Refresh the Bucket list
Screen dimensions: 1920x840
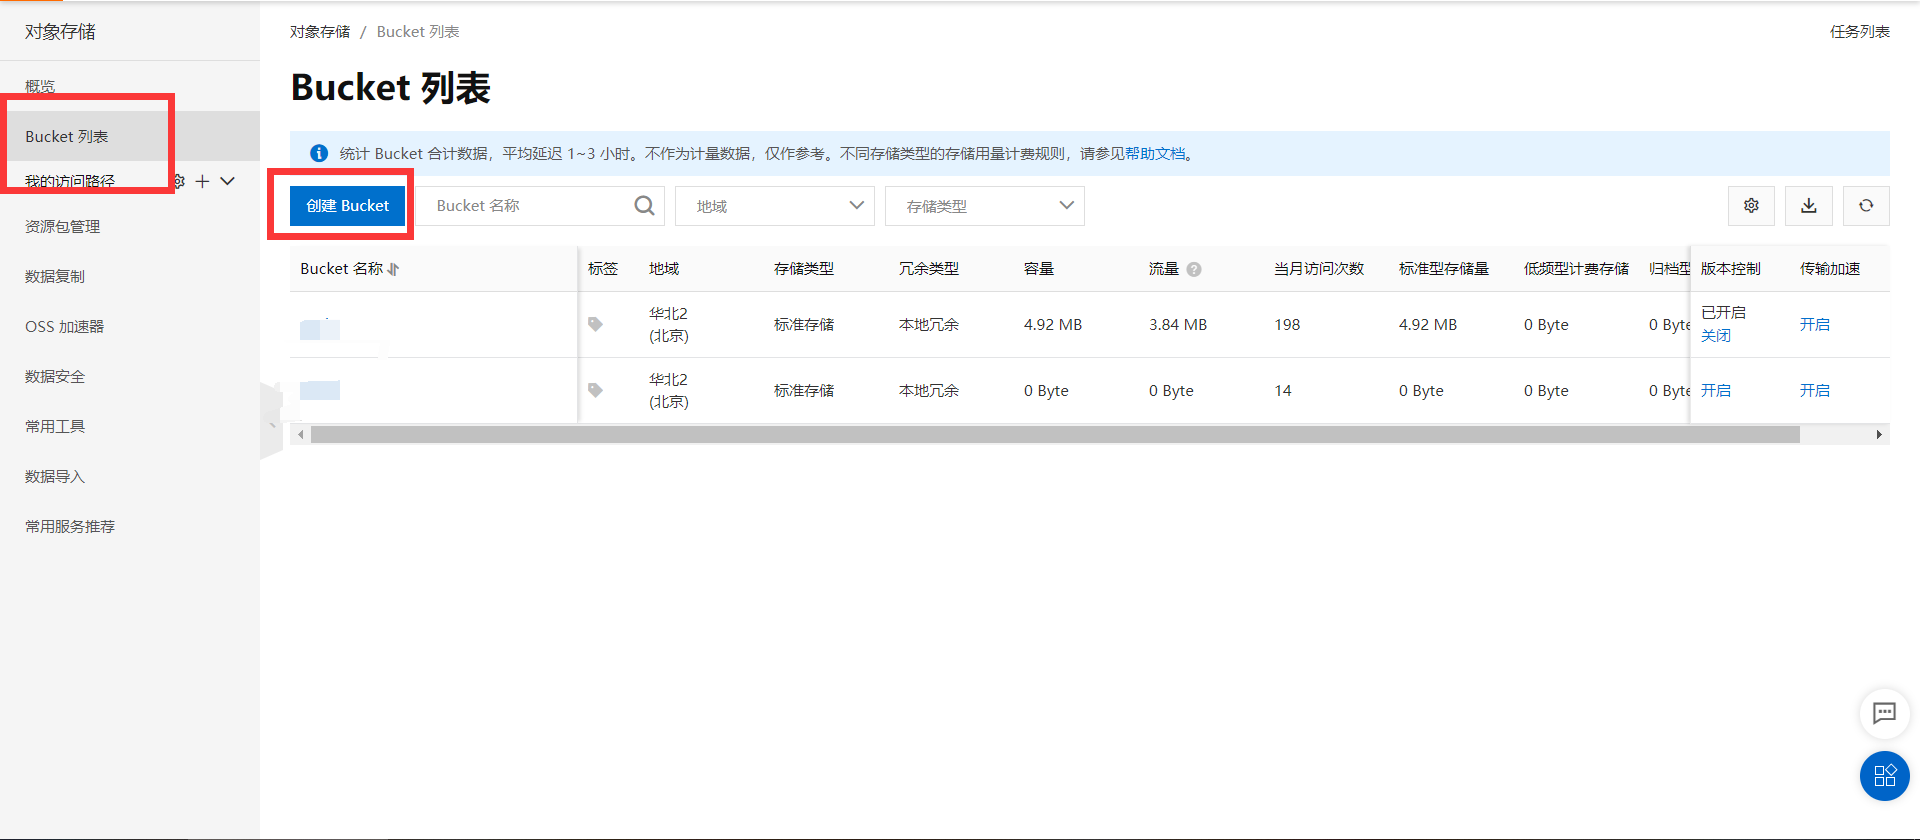(x=1866, y=206)
